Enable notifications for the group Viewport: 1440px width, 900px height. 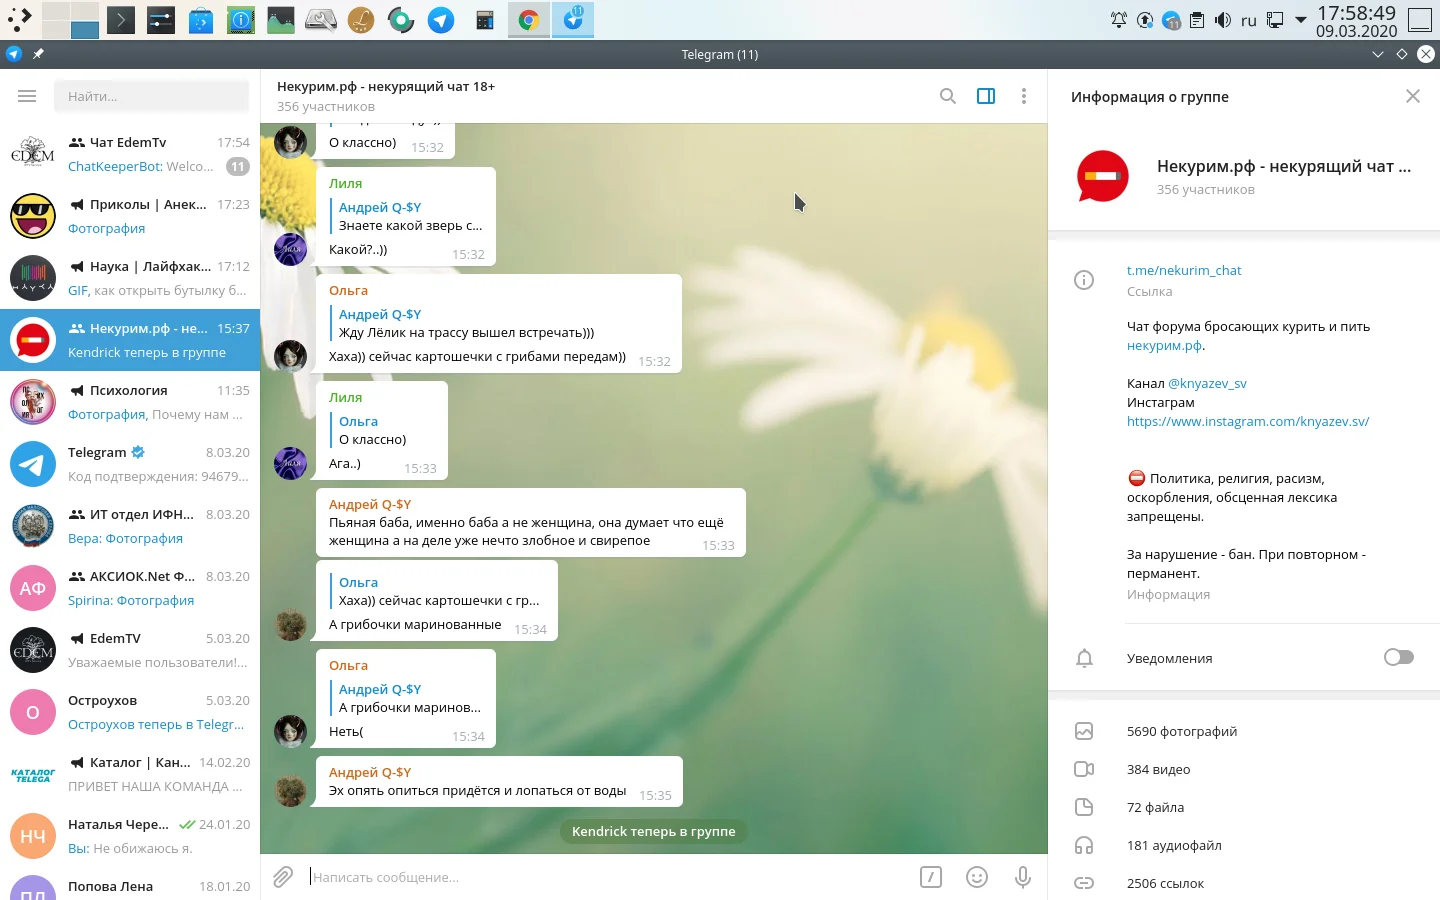coord(1398,657)
